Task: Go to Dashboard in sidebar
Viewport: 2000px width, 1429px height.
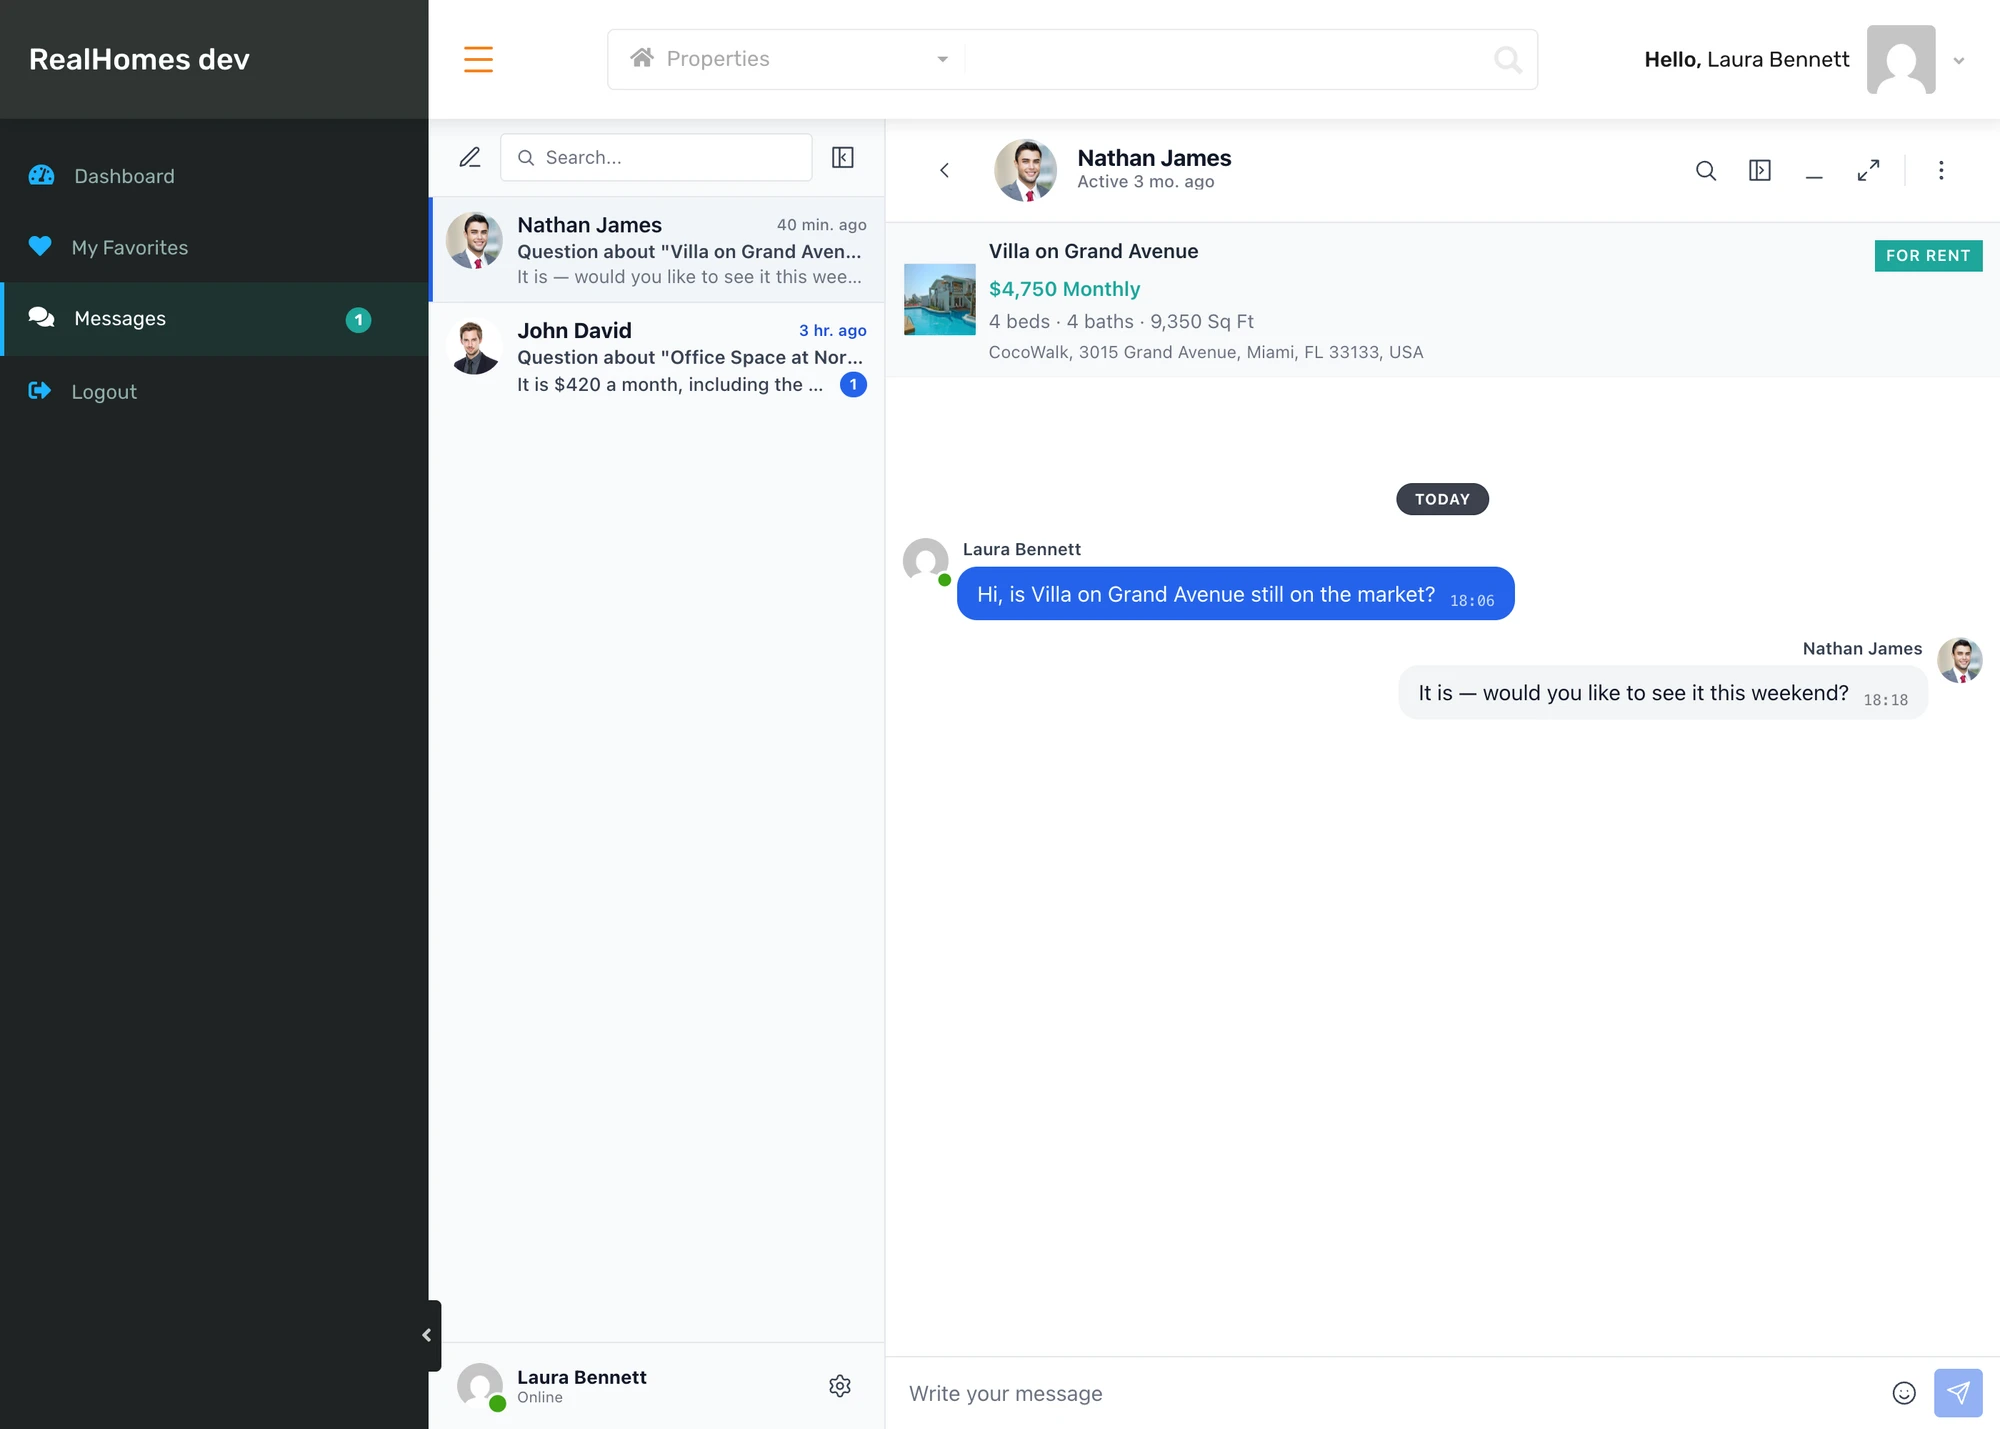Action: click(x=214, y=176)
